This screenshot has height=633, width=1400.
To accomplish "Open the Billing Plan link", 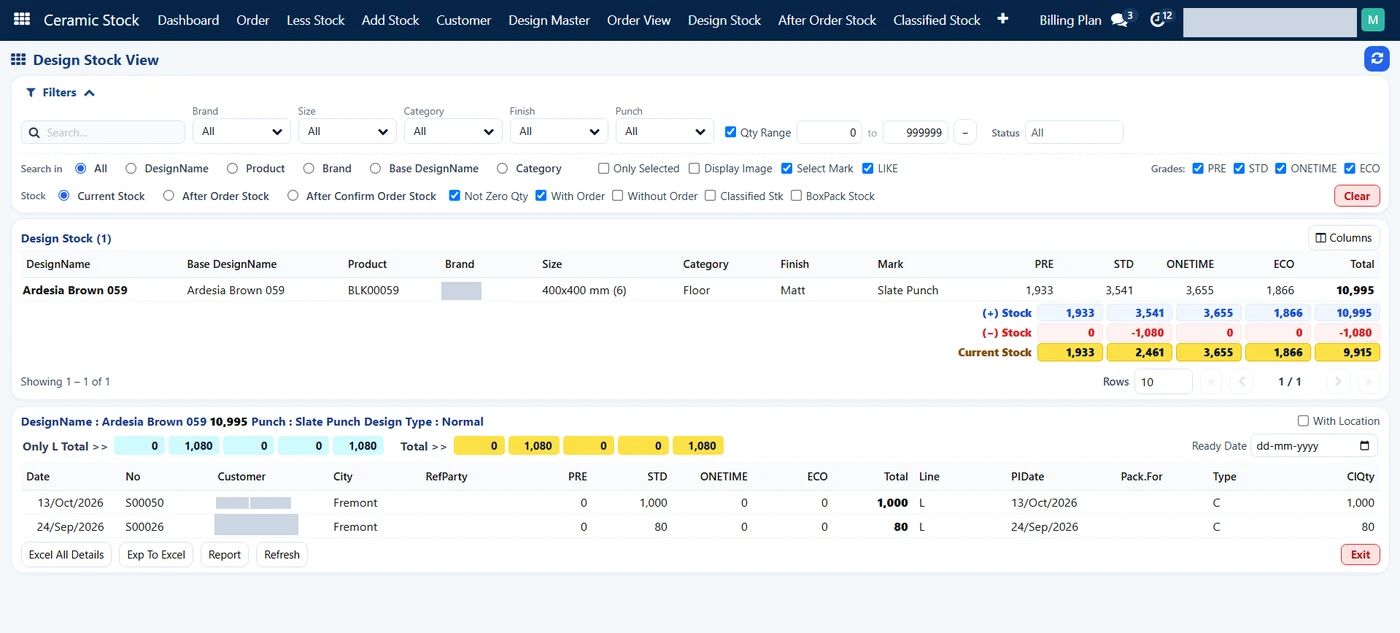I will point(1070,20).
